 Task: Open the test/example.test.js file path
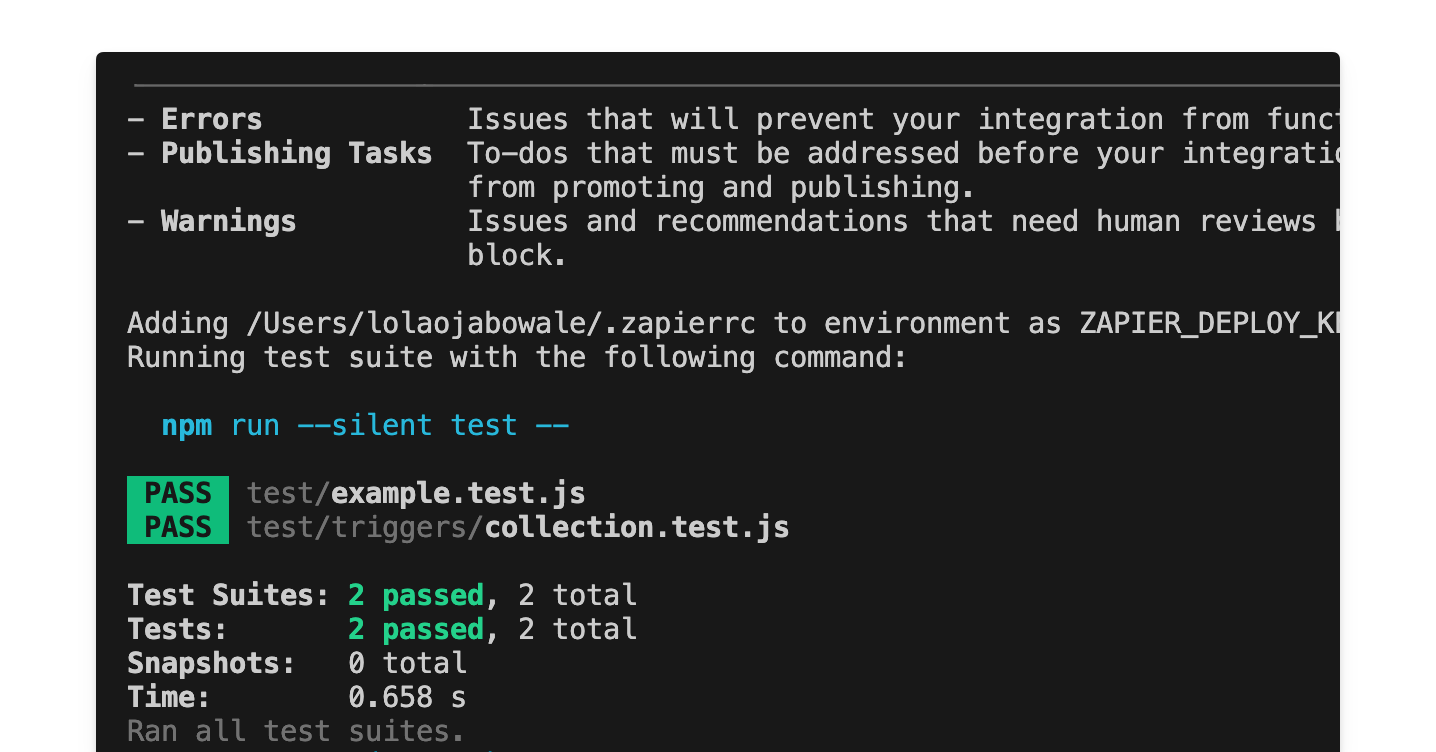tap(416, 493)
